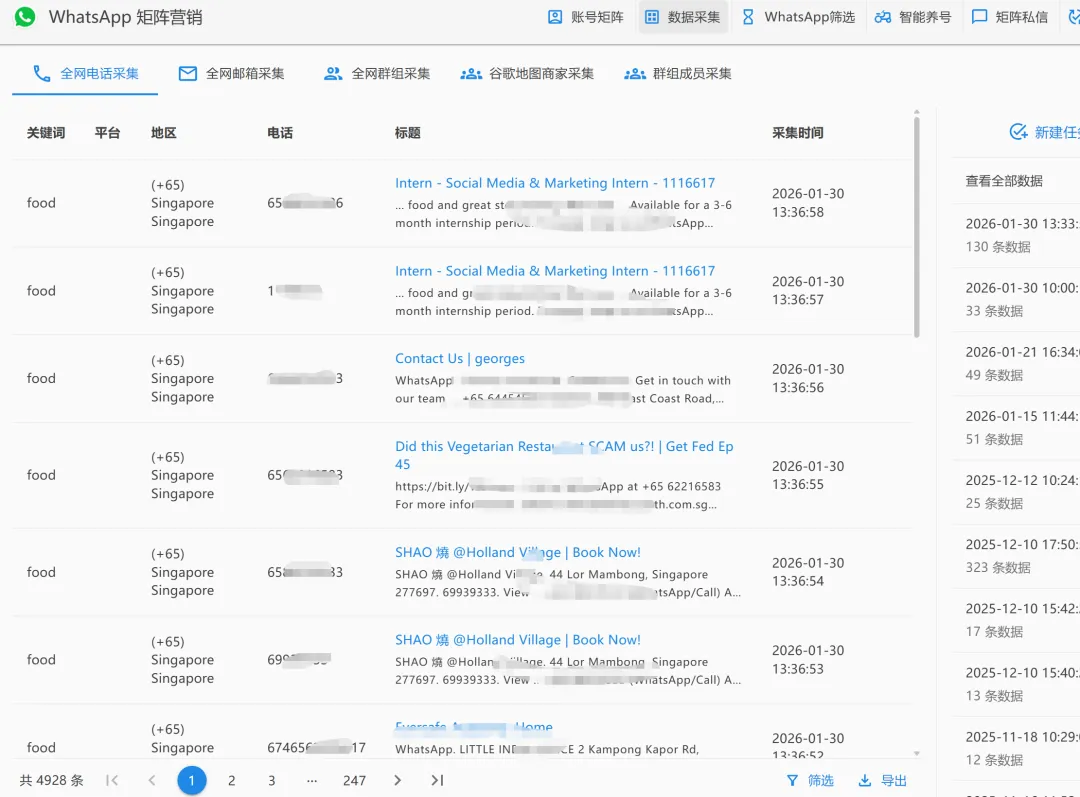
Task: Click the binoculars icon beside 智能养号
Action: tap(882, 17)
